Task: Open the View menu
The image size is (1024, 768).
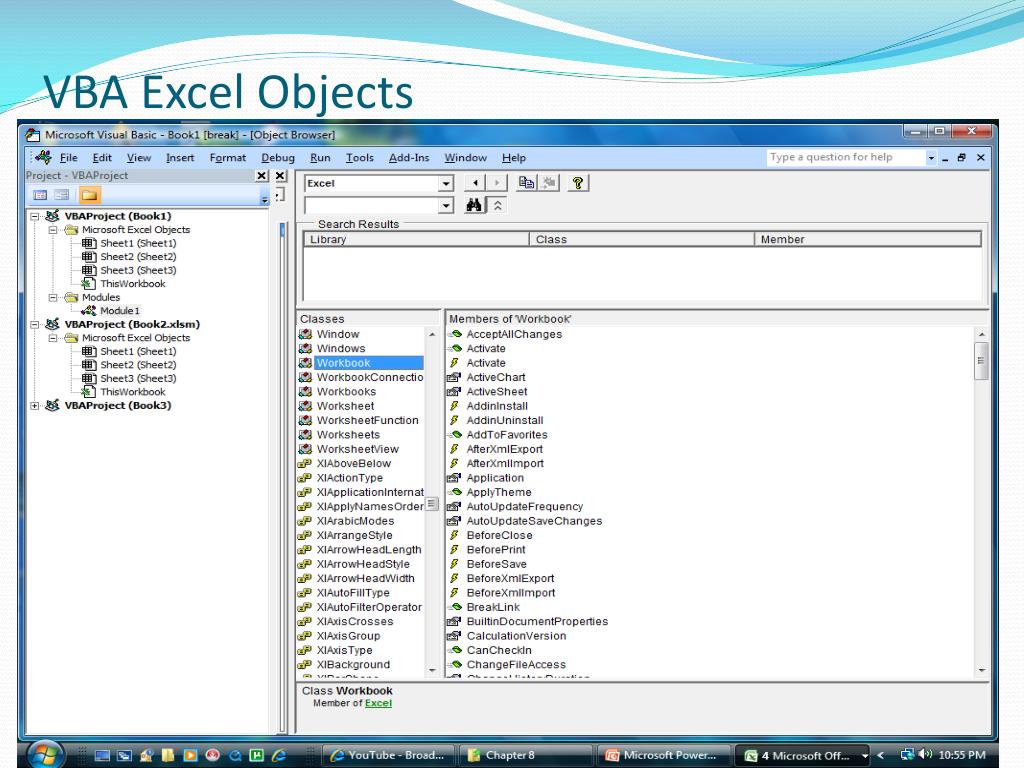Action: coord(138,157)
